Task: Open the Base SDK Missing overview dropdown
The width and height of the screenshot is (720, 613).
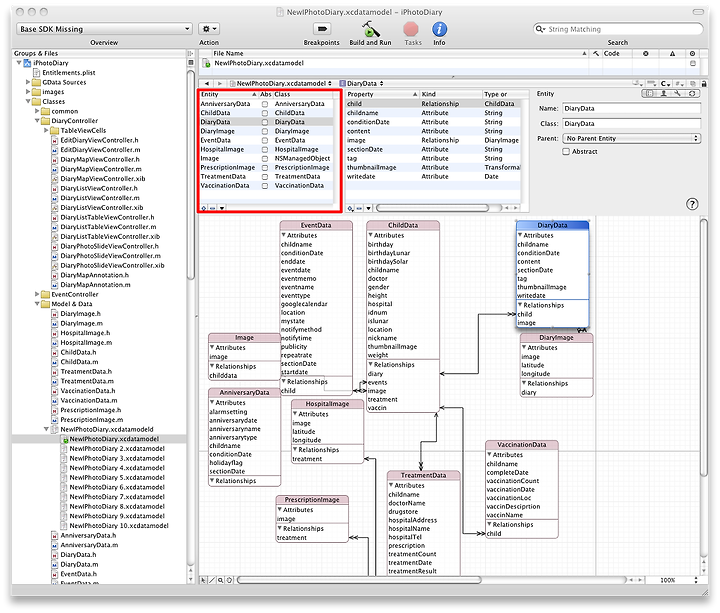Action: [x=104, y=29]
